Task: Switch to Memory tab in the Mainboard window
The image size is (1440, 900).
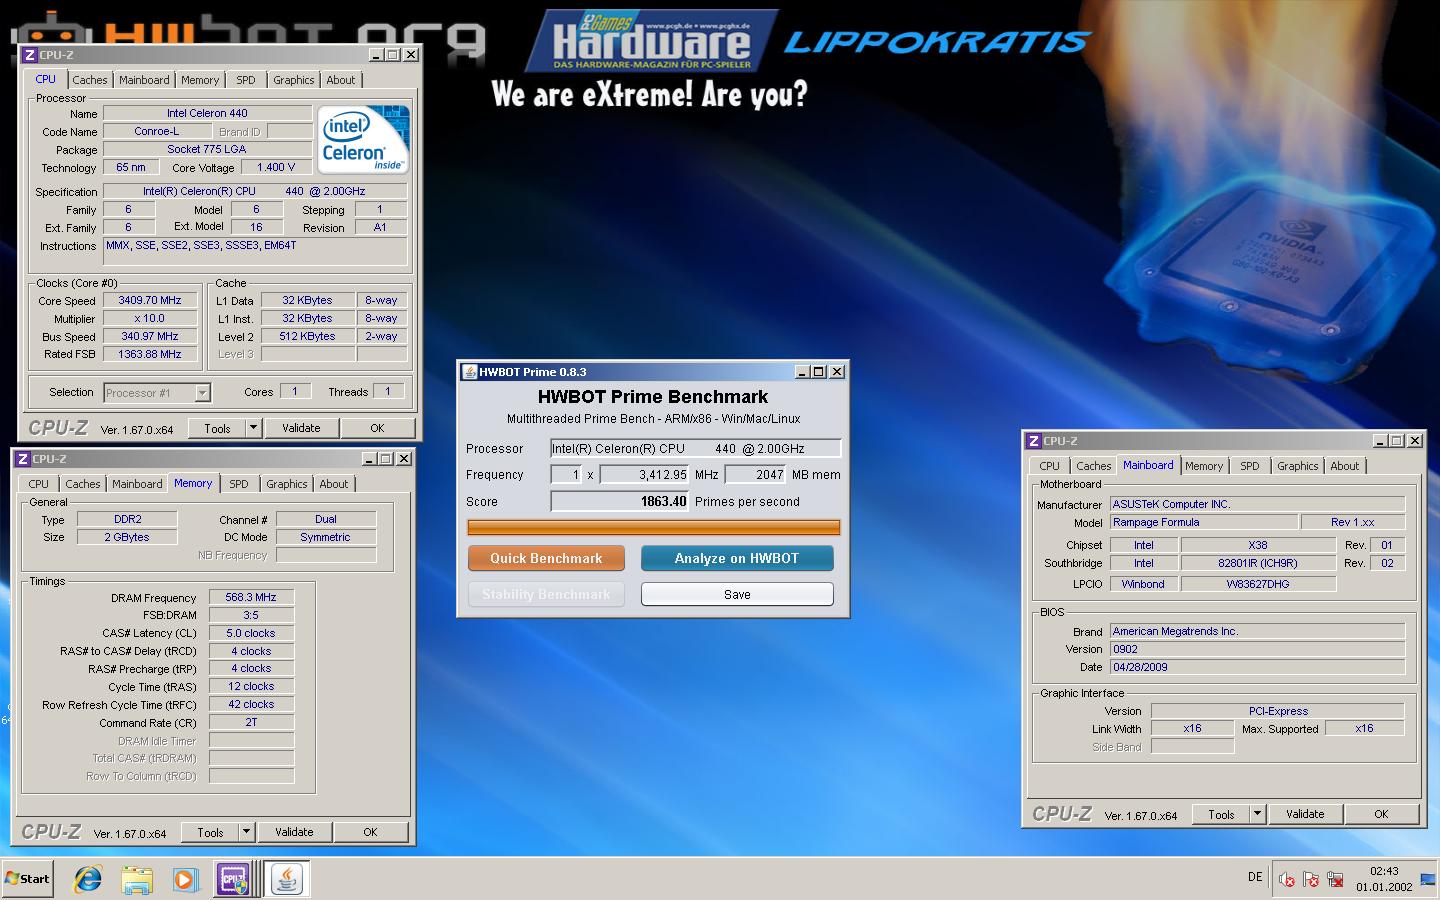Action: point(1204,466)
